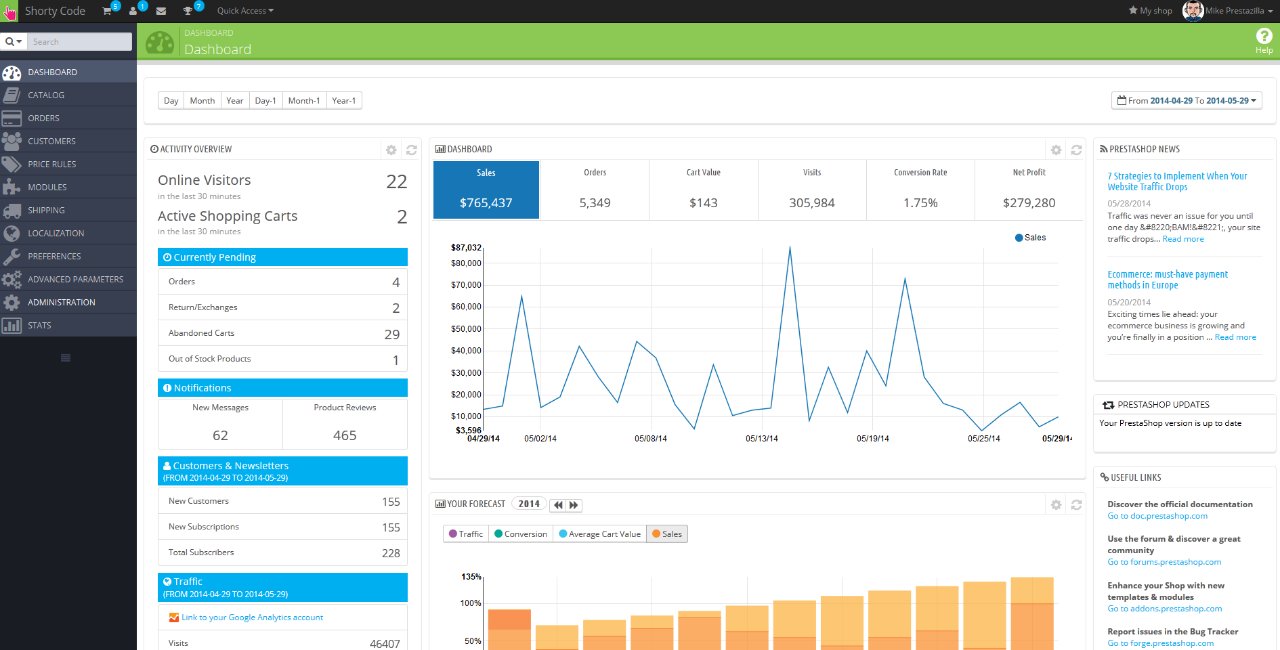The width and height of the screenshot is (1280, 650).
Task: Click the envelope messages icon in top bar
Action: [161, 11]
